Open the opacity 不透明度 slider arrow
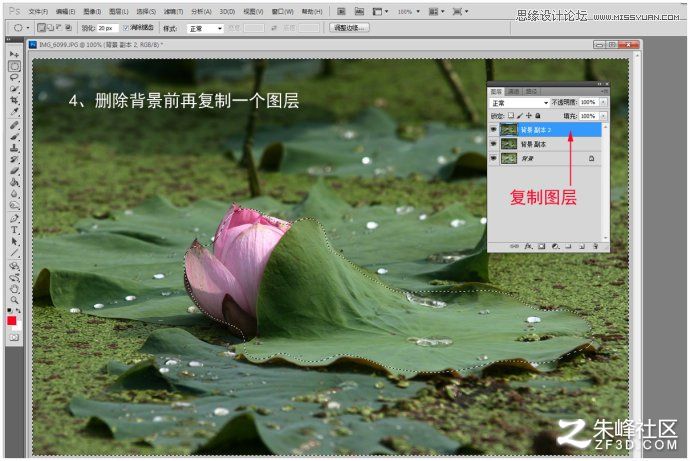 [x=603, y=102]
